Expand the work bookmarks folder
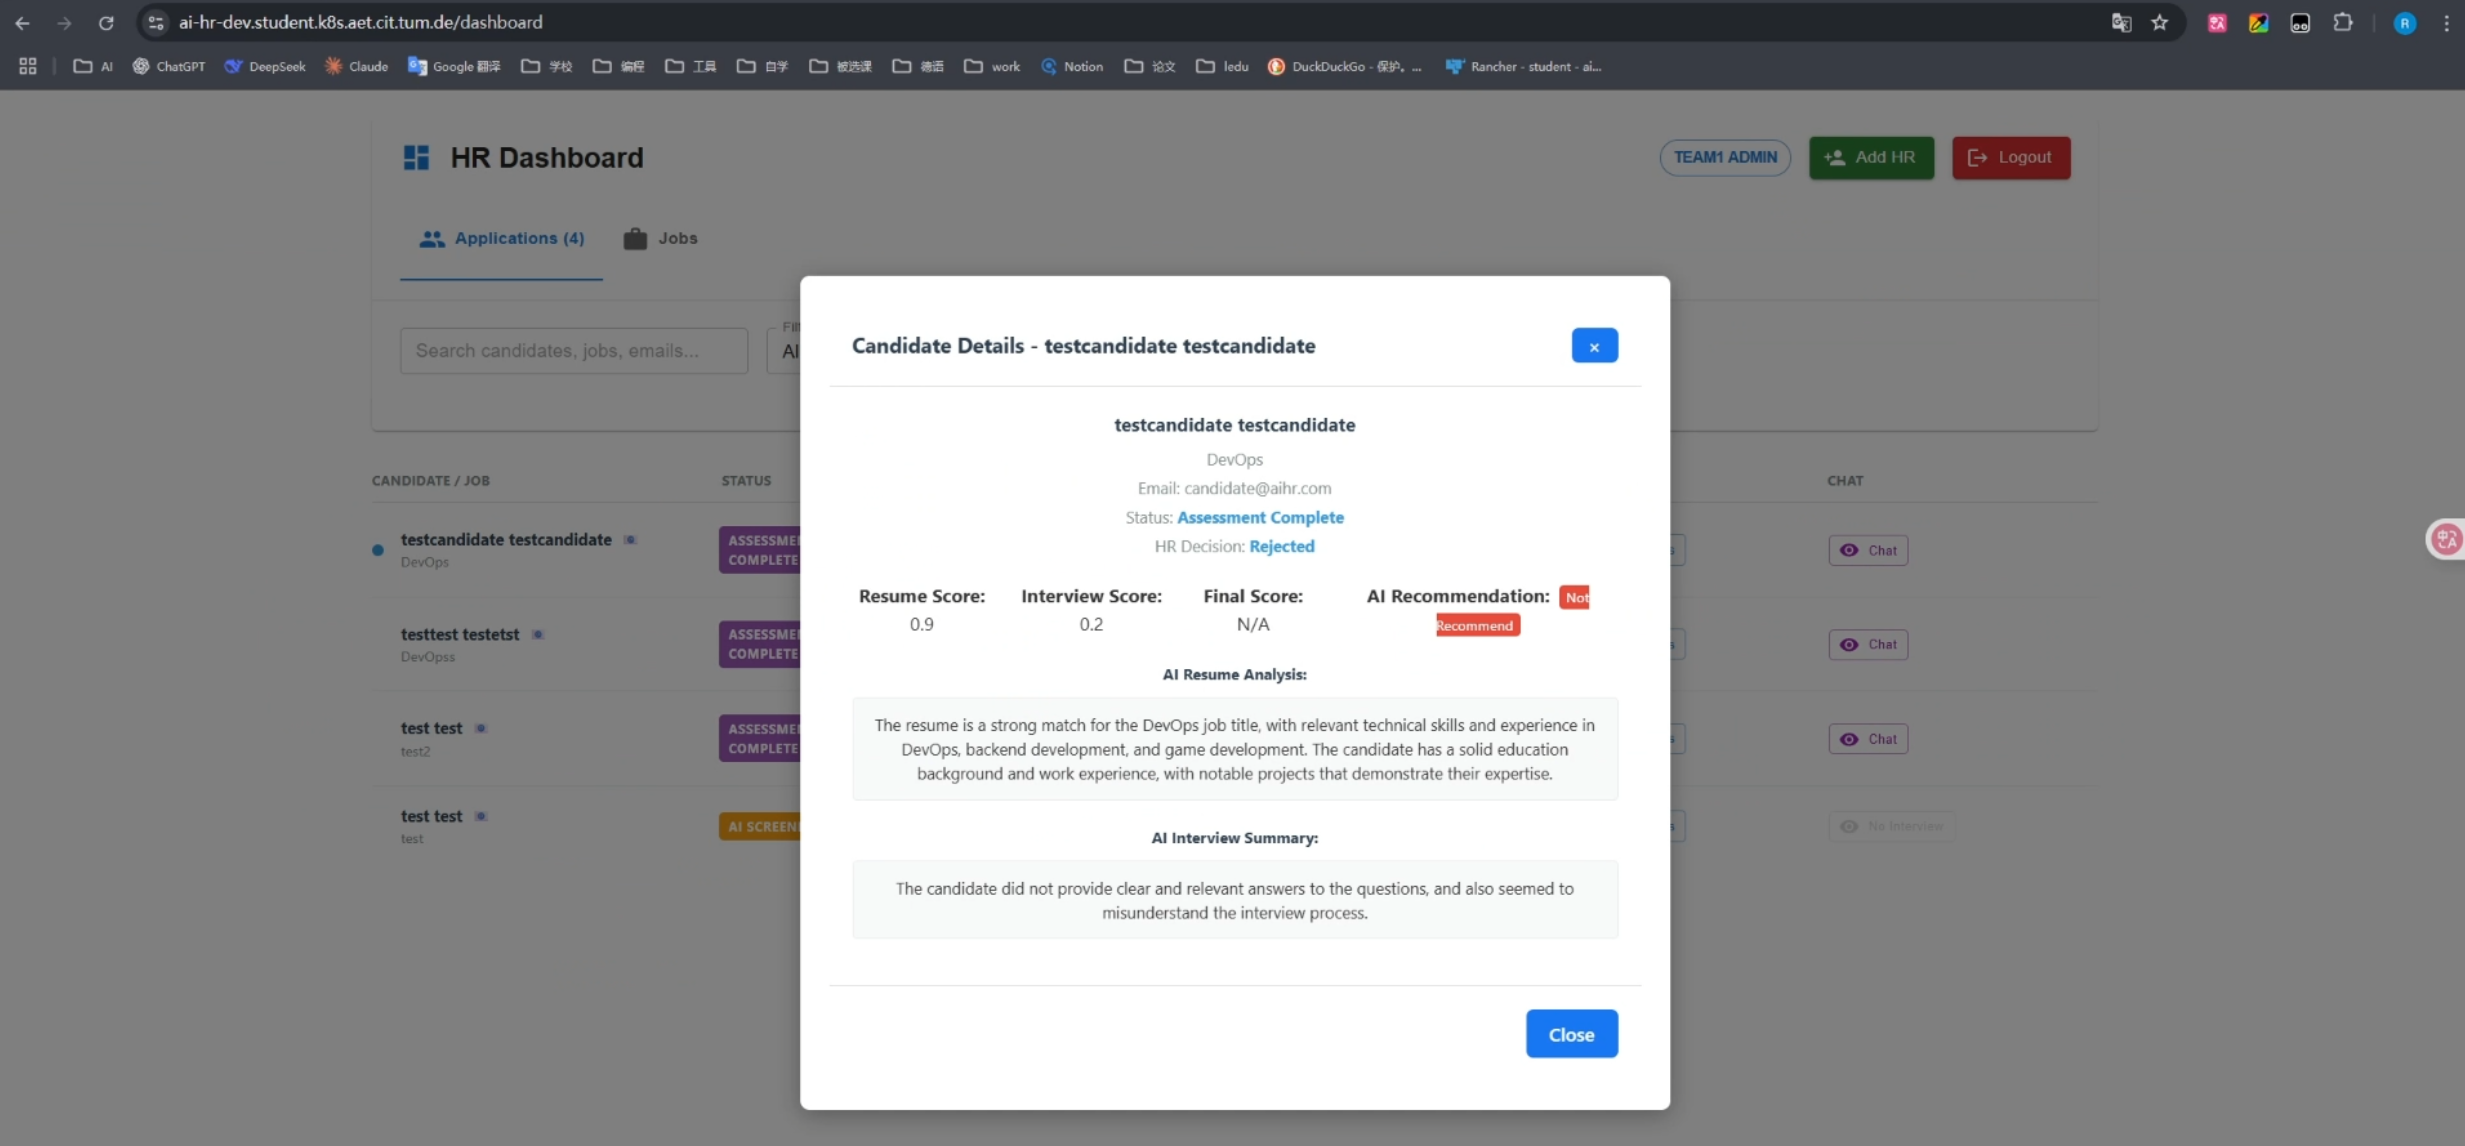This screenshot has height=1146, width=2465. [x=992, y=67]
